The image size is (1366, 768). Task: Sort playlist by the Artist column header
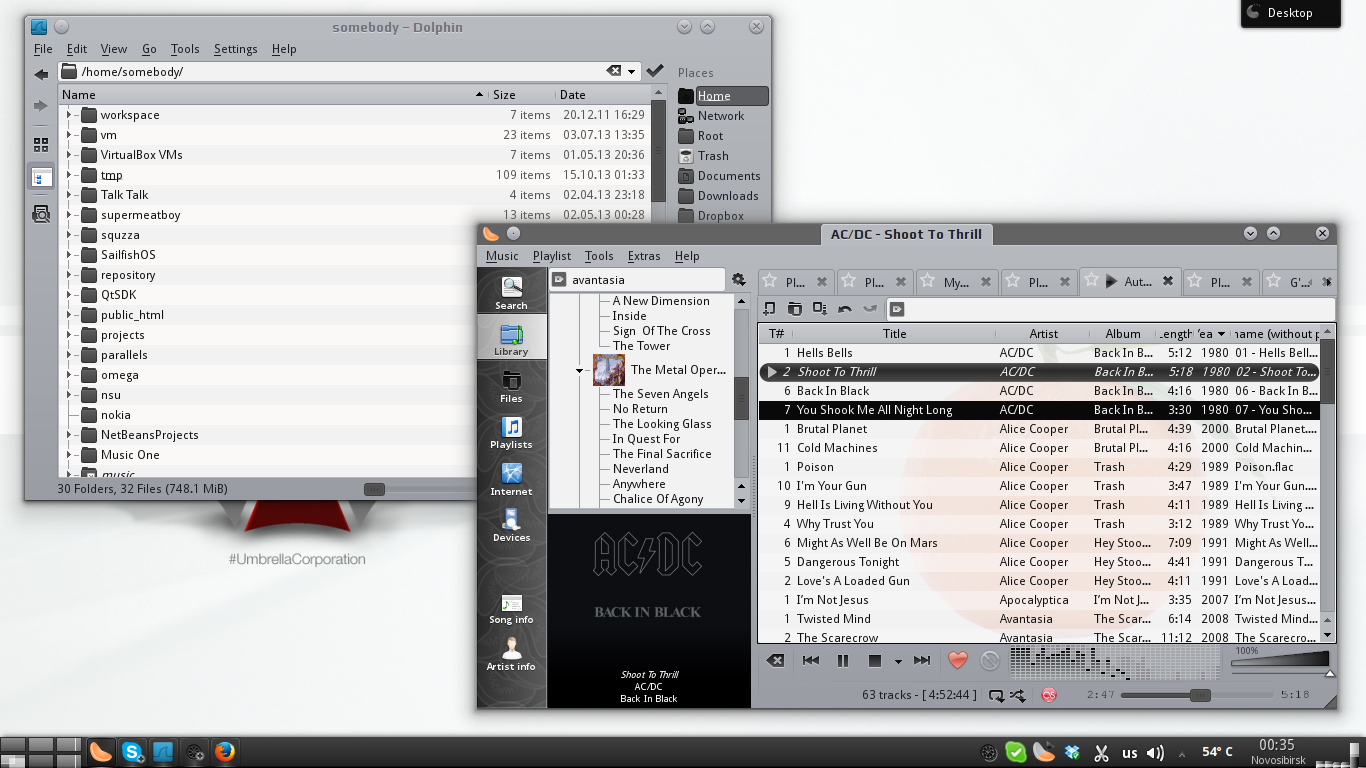[1043, 334]
